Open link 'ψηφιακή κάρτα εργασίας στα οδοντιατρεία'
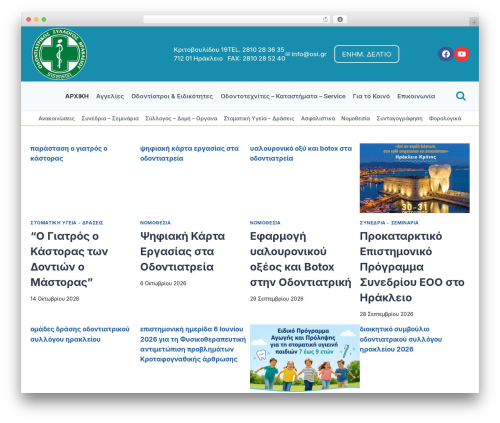This screenshot has height=423, width=500. click(189, 153)
